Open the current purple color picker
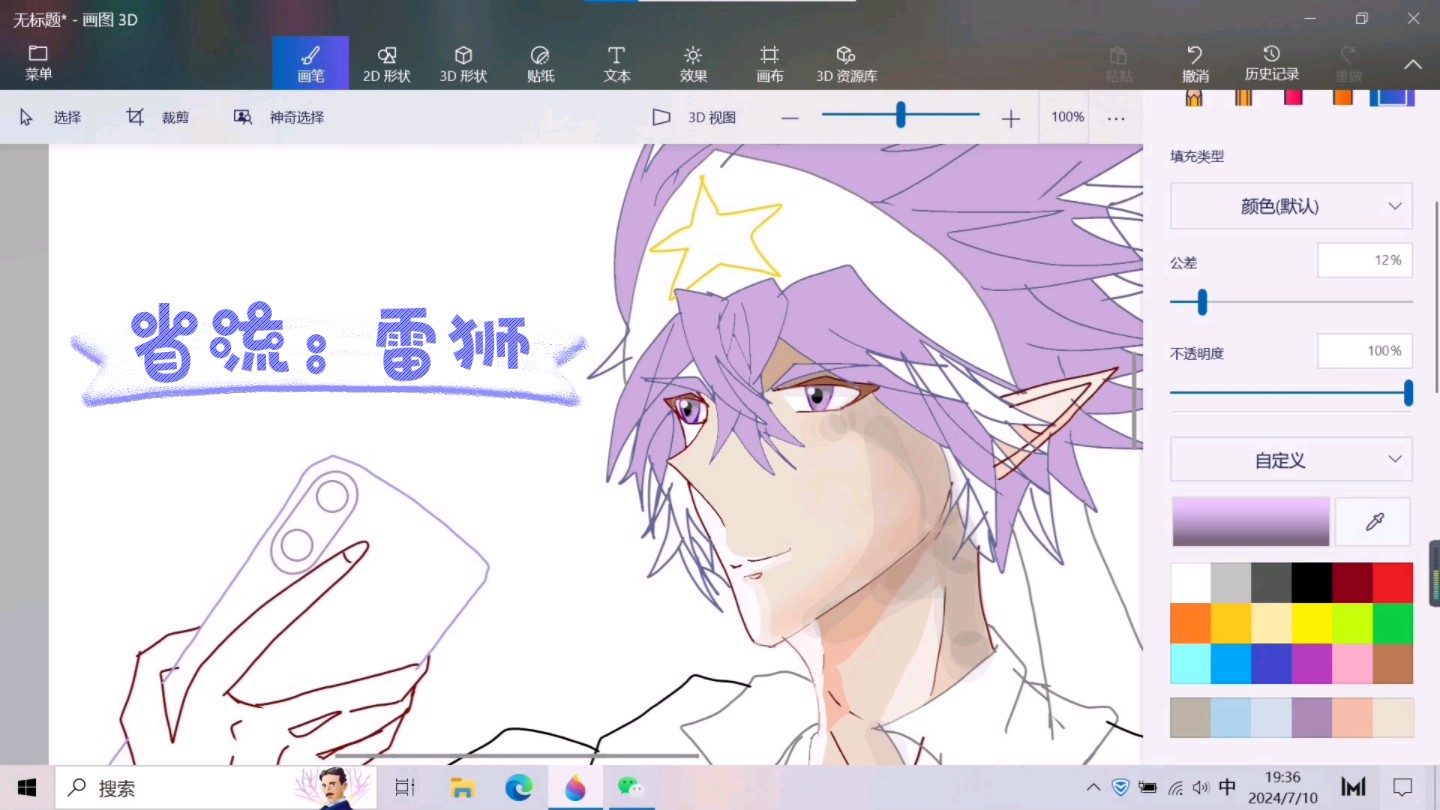 coord(1251,522)
